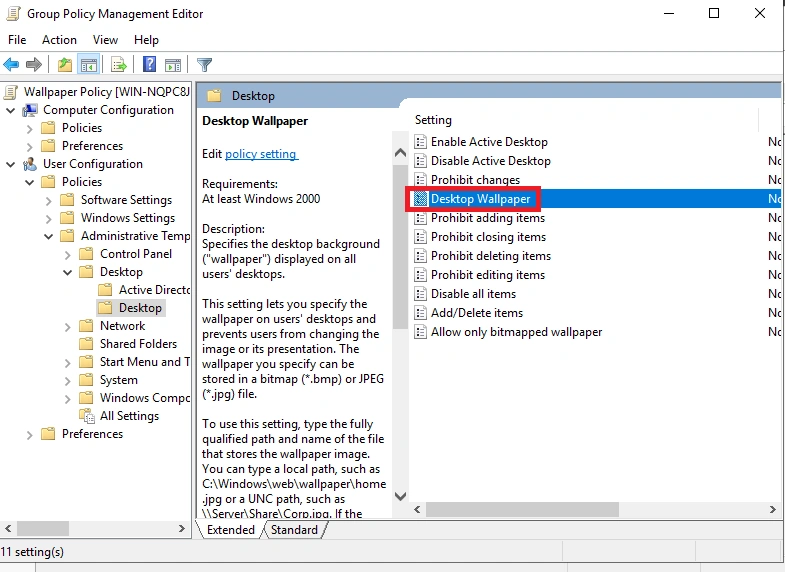This screenshot has width=785, height=572.
Task: Click the Export List toolbar icon
Action: click(x=119, y=65)
